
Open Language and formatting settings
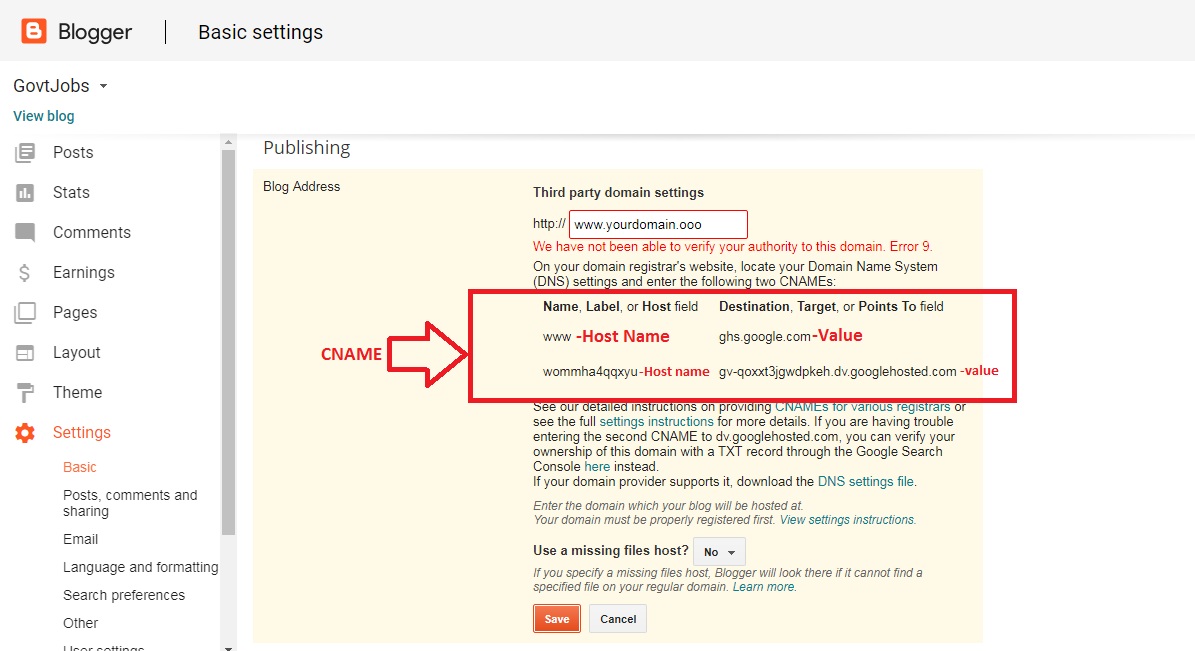point(140,567)
